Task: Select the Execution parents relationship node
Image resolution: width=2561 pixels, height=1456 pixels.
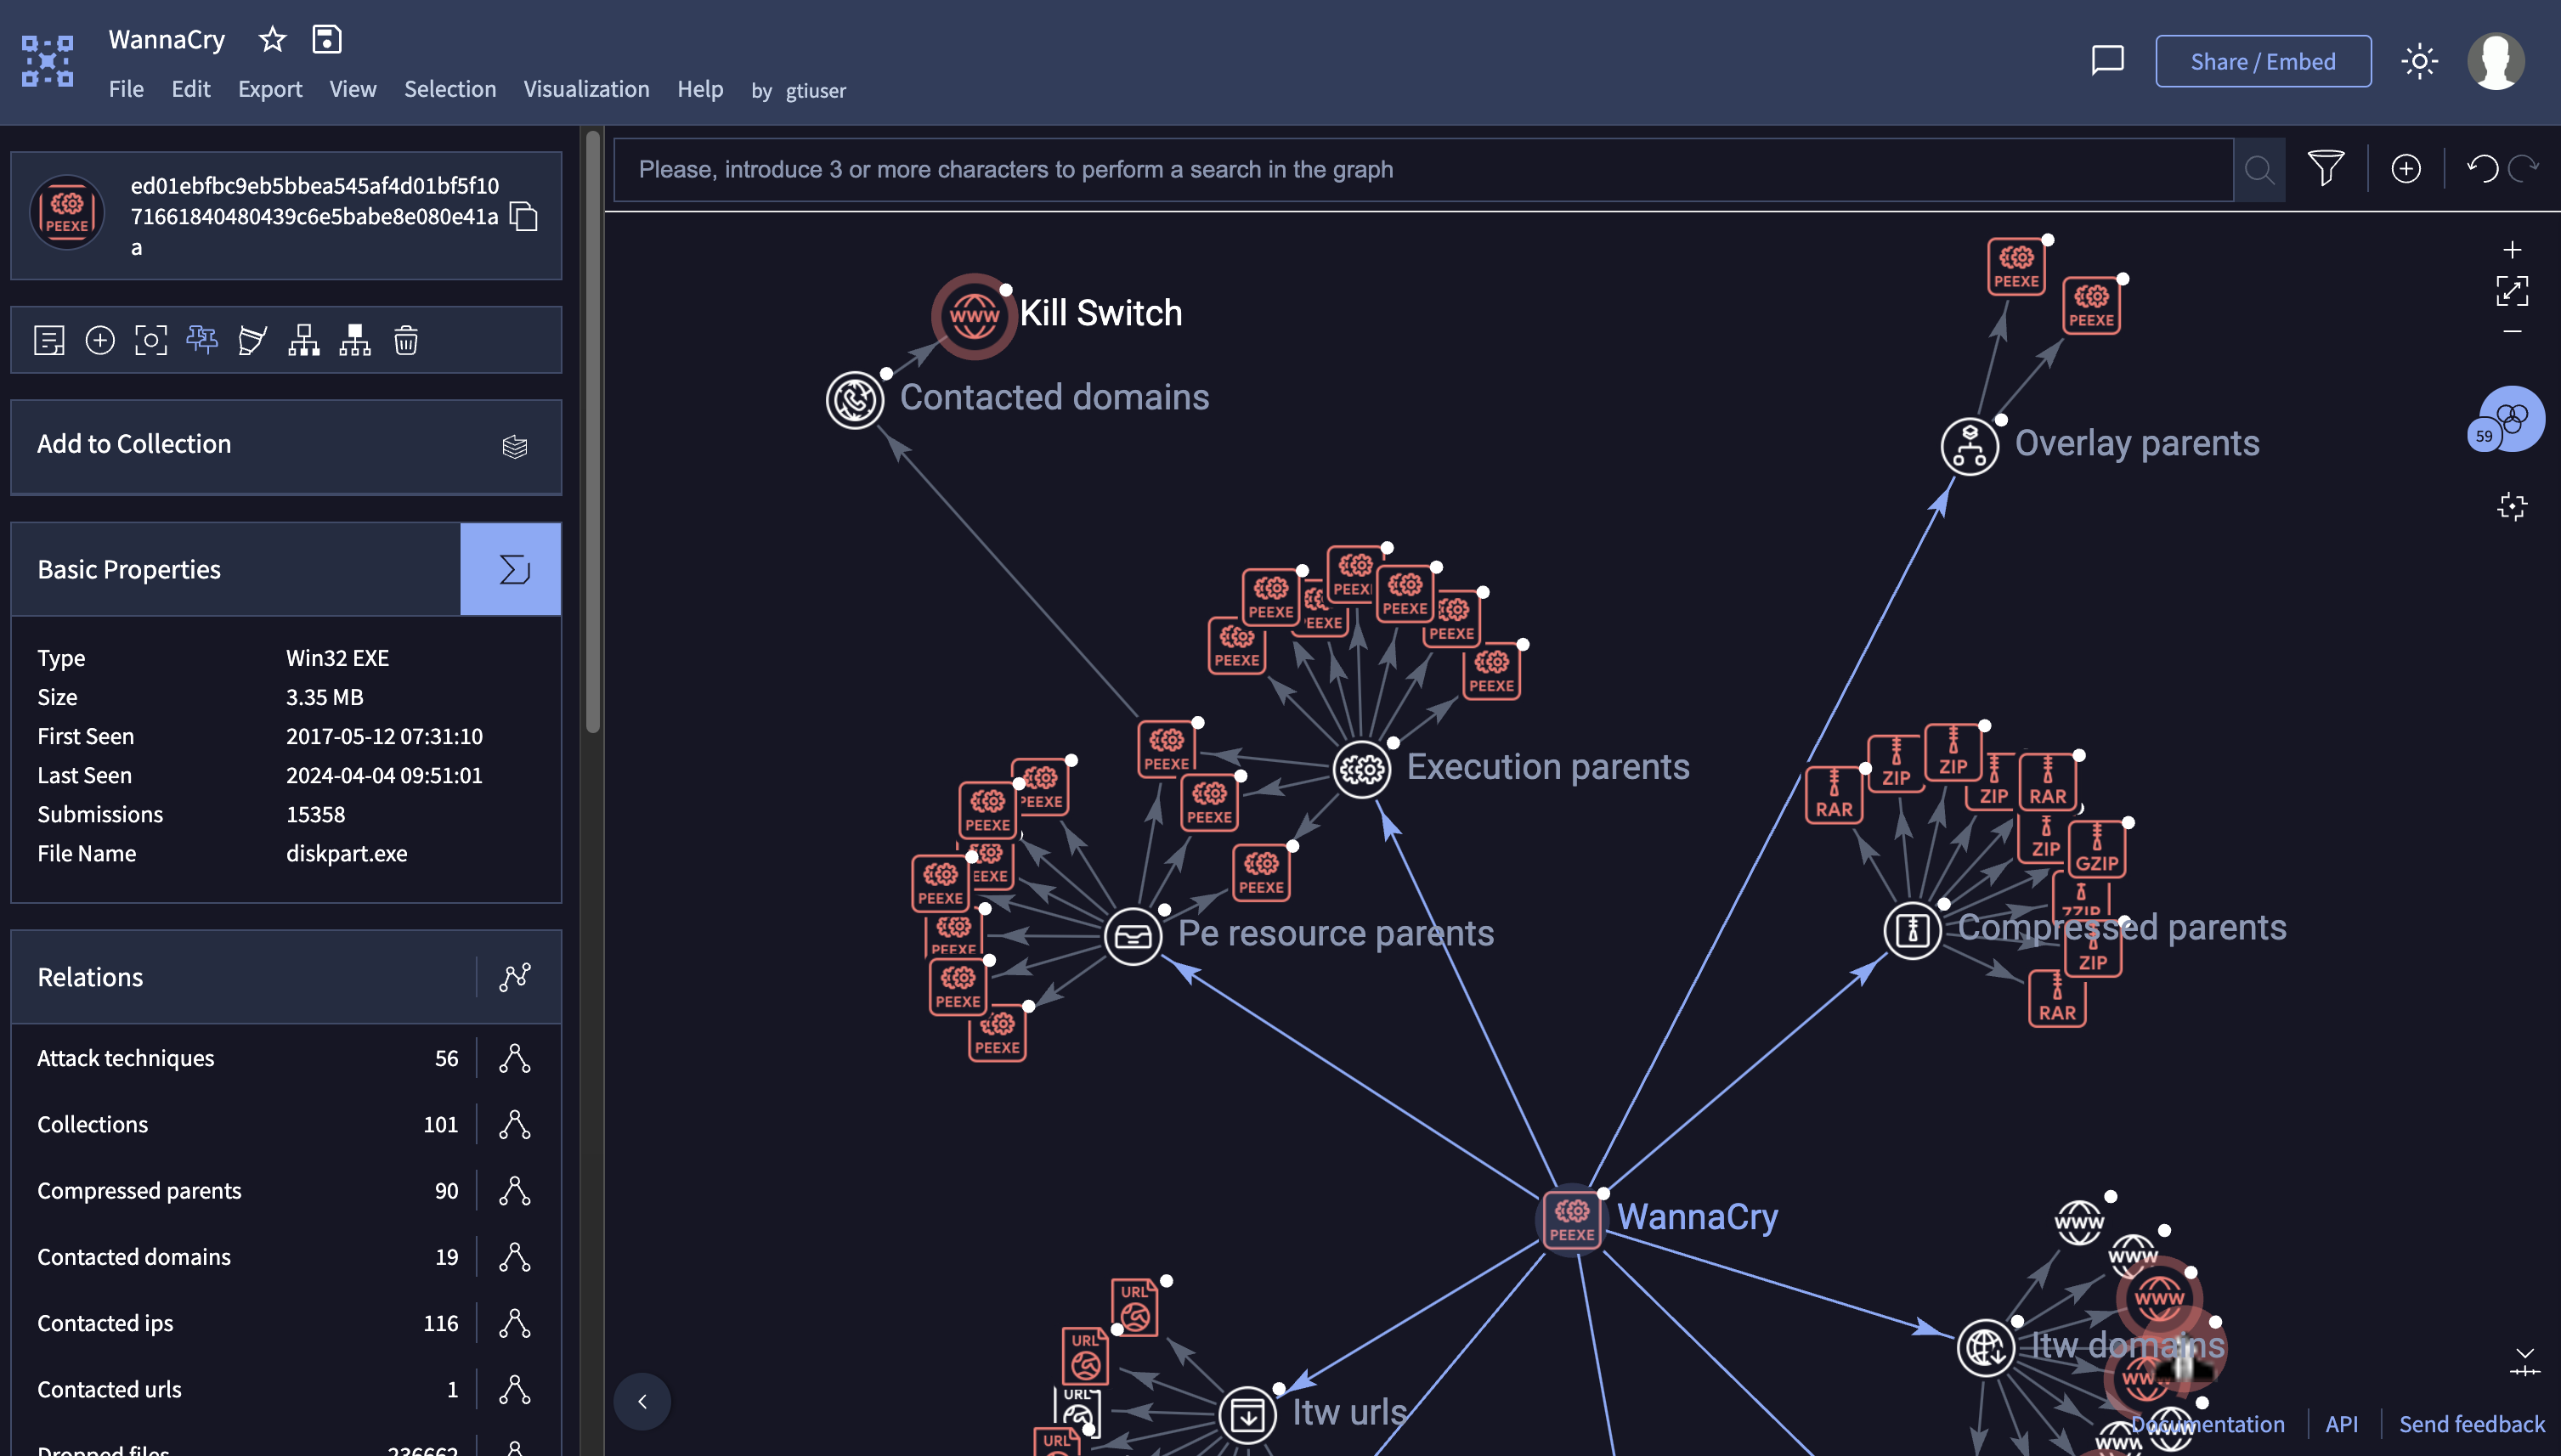Action: [1362, 769]
